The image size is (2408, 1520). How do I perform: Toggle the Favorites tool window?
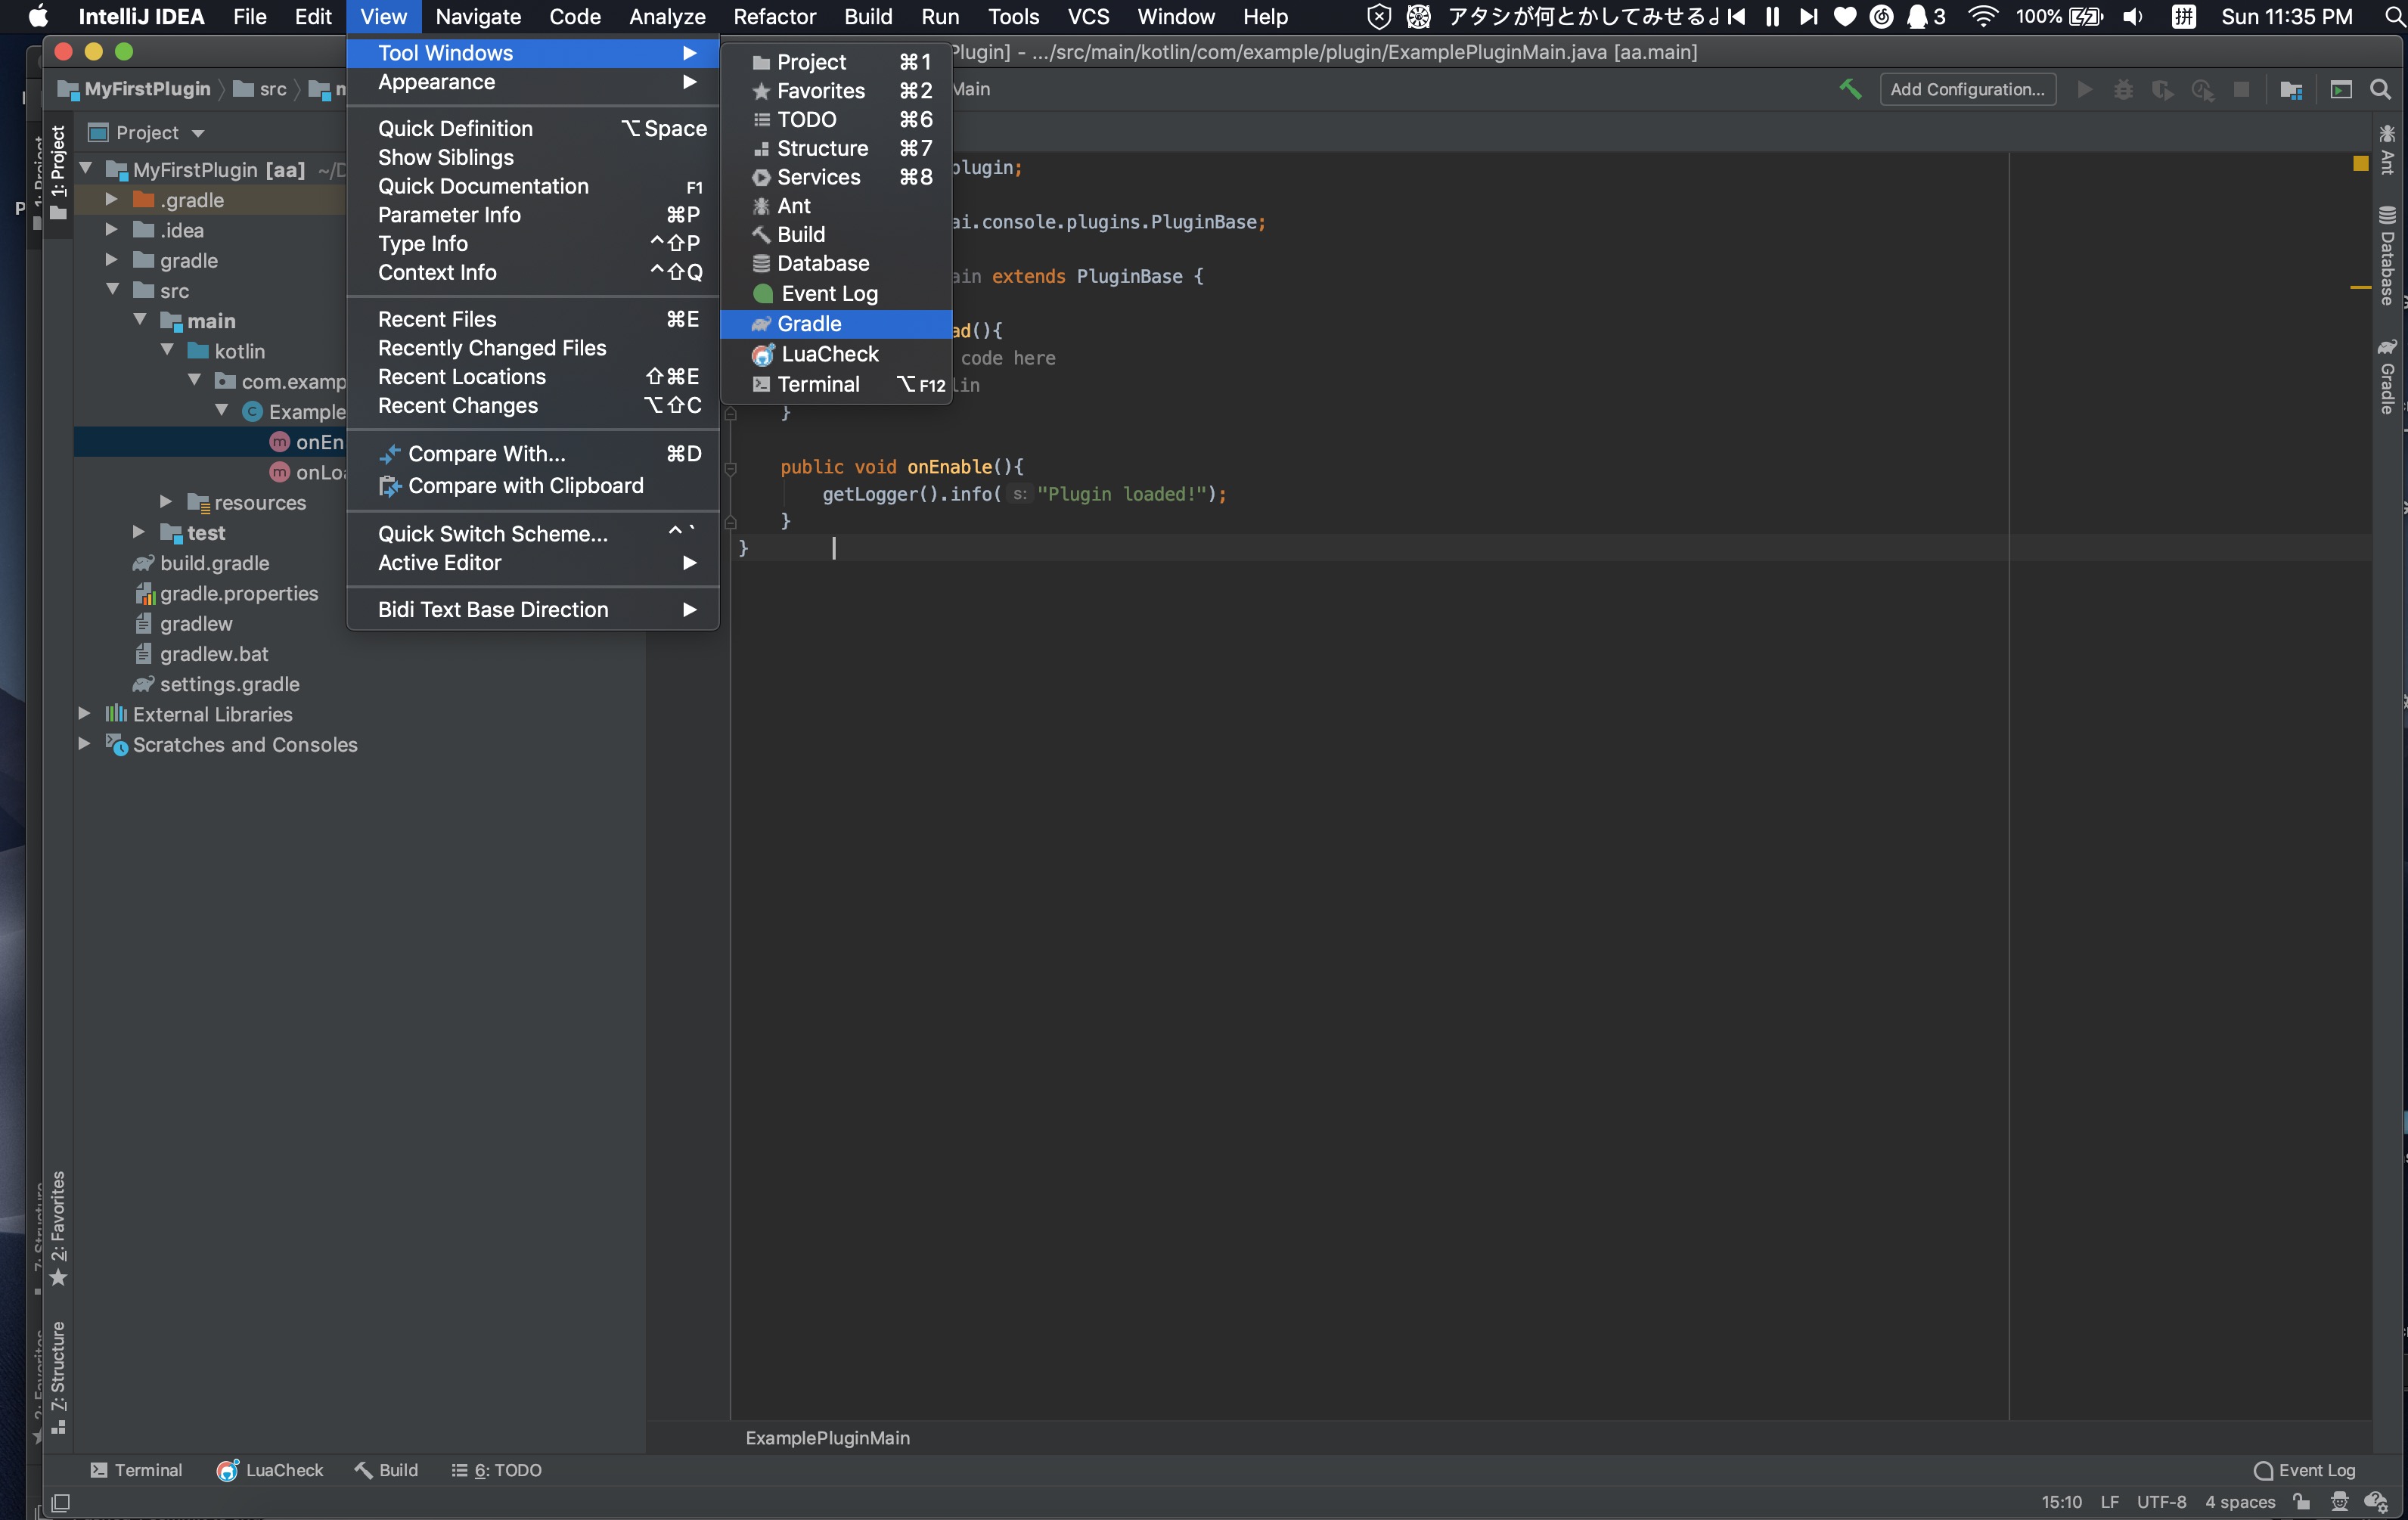820,89
